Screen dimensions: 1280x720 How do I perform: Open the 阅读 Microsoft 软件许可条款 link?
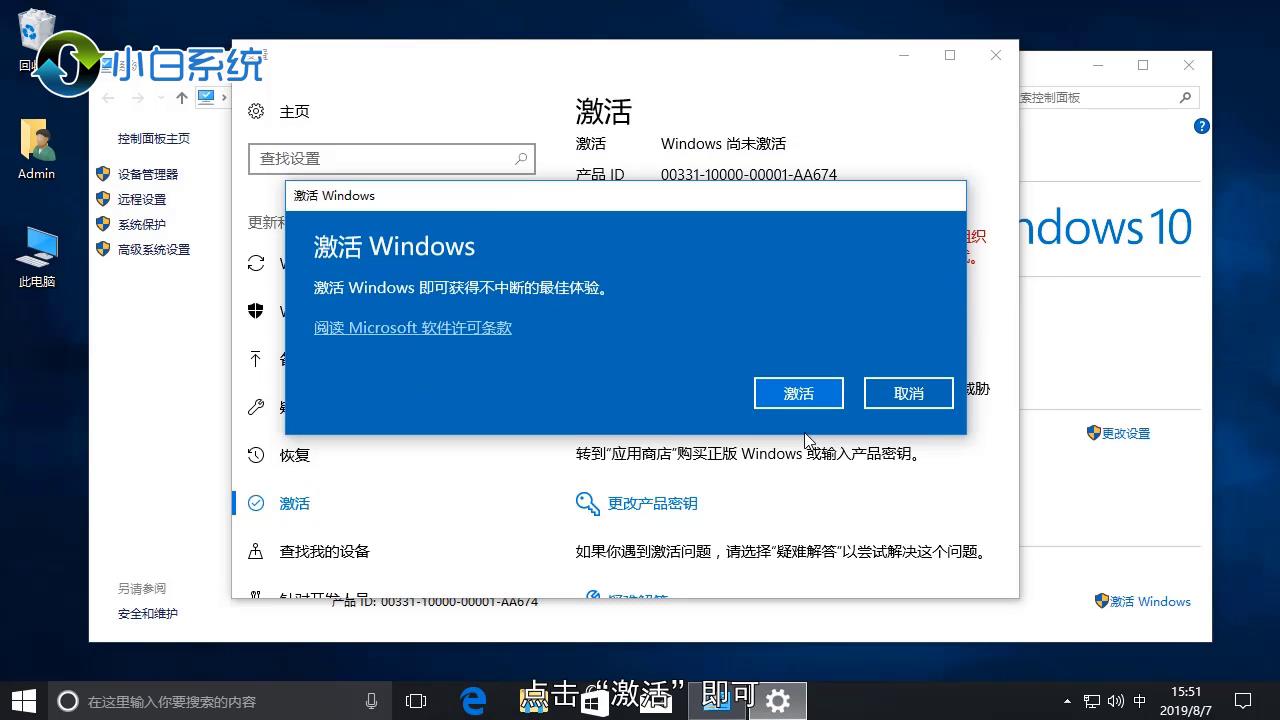pos(413,327)
